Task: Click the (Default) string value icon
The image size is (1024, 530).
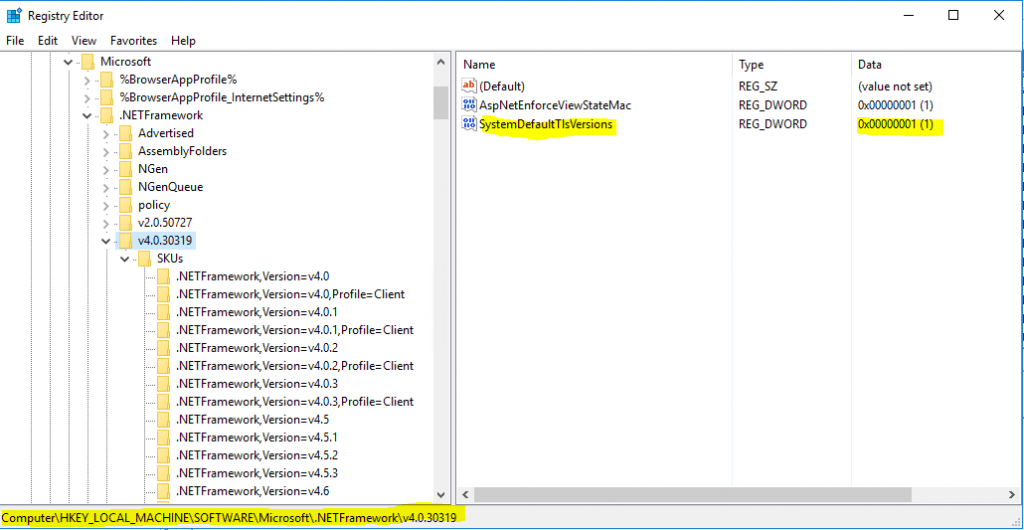Action: coord(469,86)
